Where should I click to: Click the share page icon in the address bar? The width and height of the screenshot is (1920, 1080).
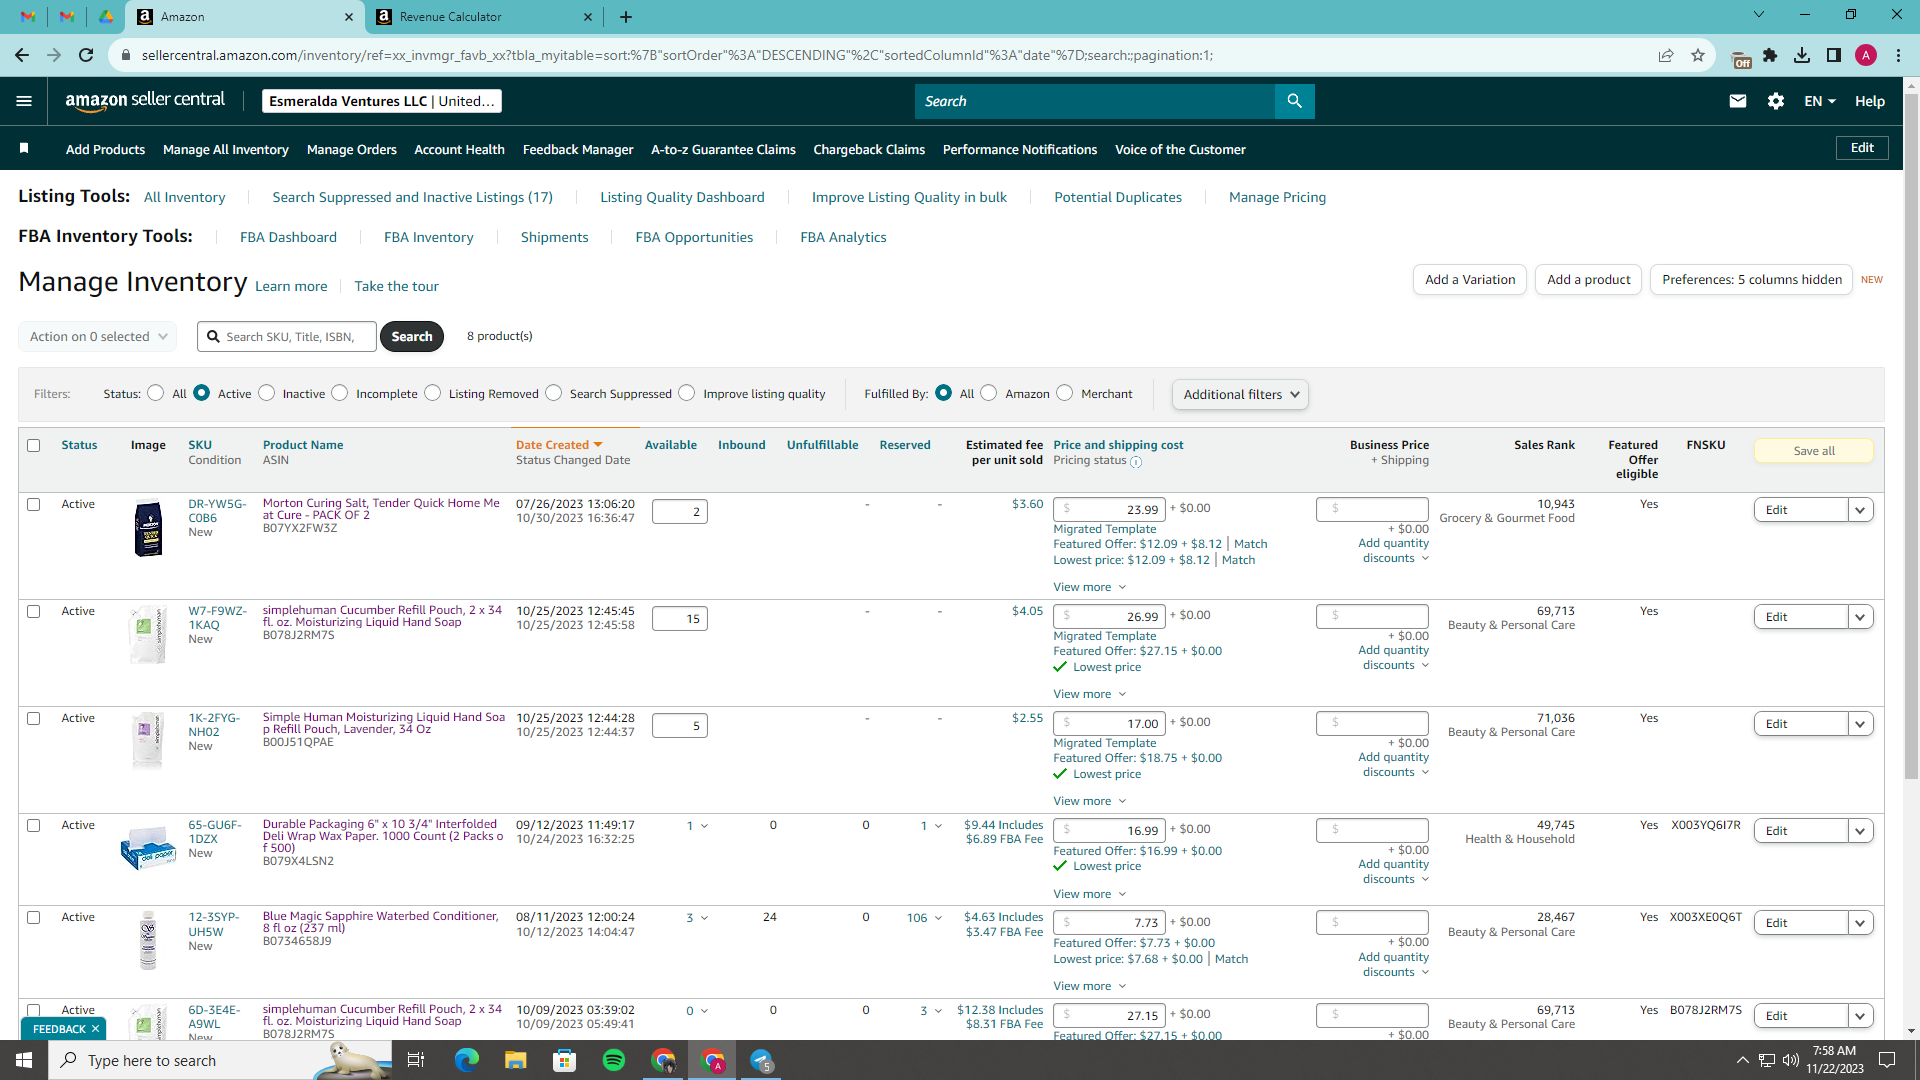pos(1666,55)
